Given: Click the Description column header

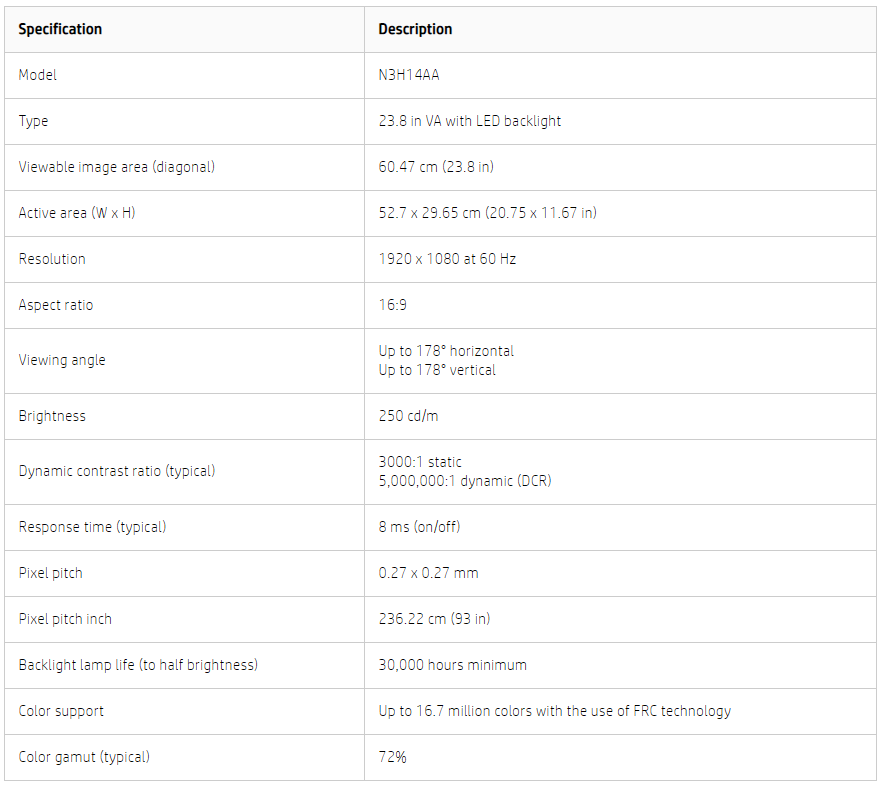Looking at the screenshot, I should [415, 29].
